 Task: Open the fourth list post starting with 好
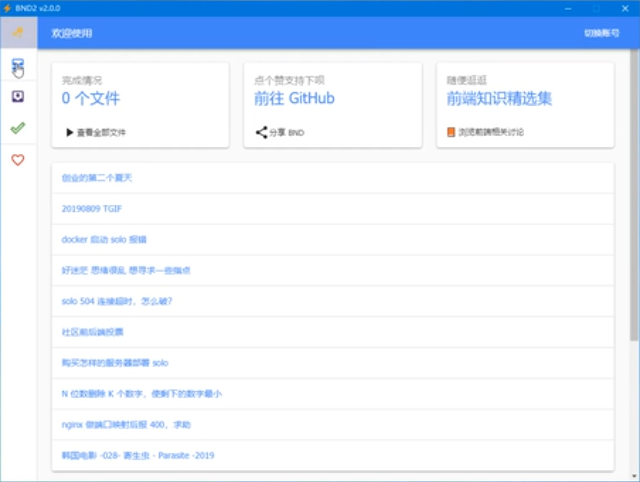tap(126, 270)
